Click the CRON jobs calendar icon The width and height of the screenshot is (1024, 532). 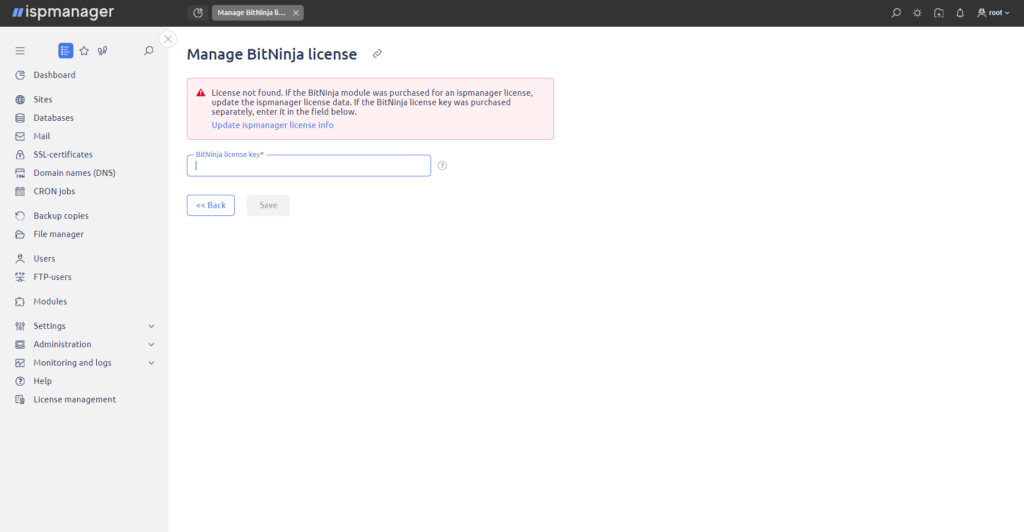point(20,191)
